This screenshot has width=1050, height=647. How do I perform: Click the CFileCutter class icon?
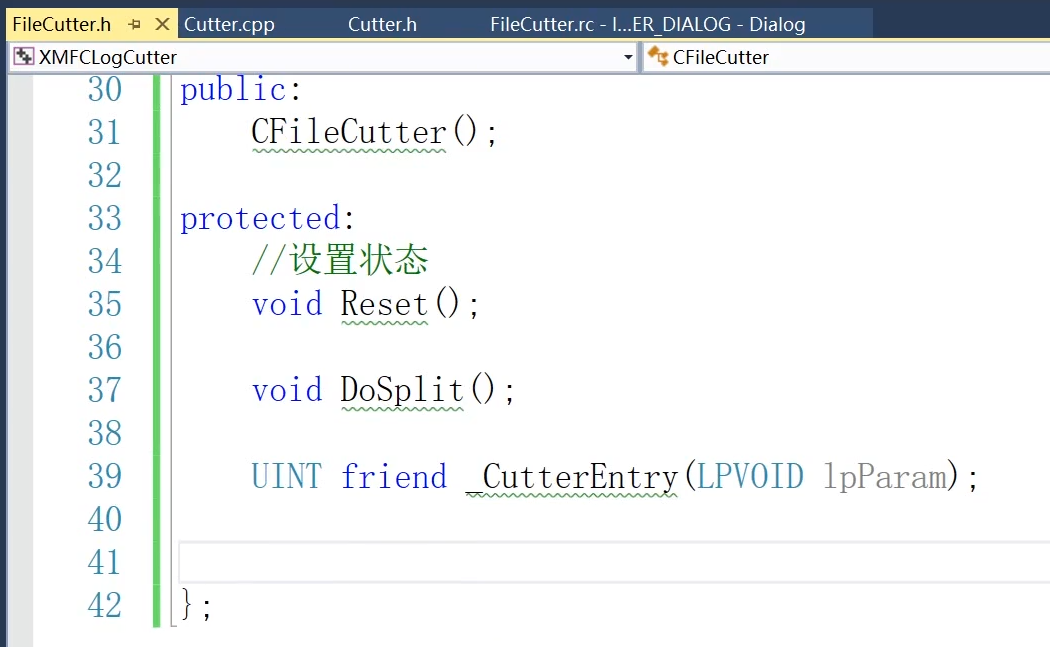pyautogui.click(x=658, y=57)
